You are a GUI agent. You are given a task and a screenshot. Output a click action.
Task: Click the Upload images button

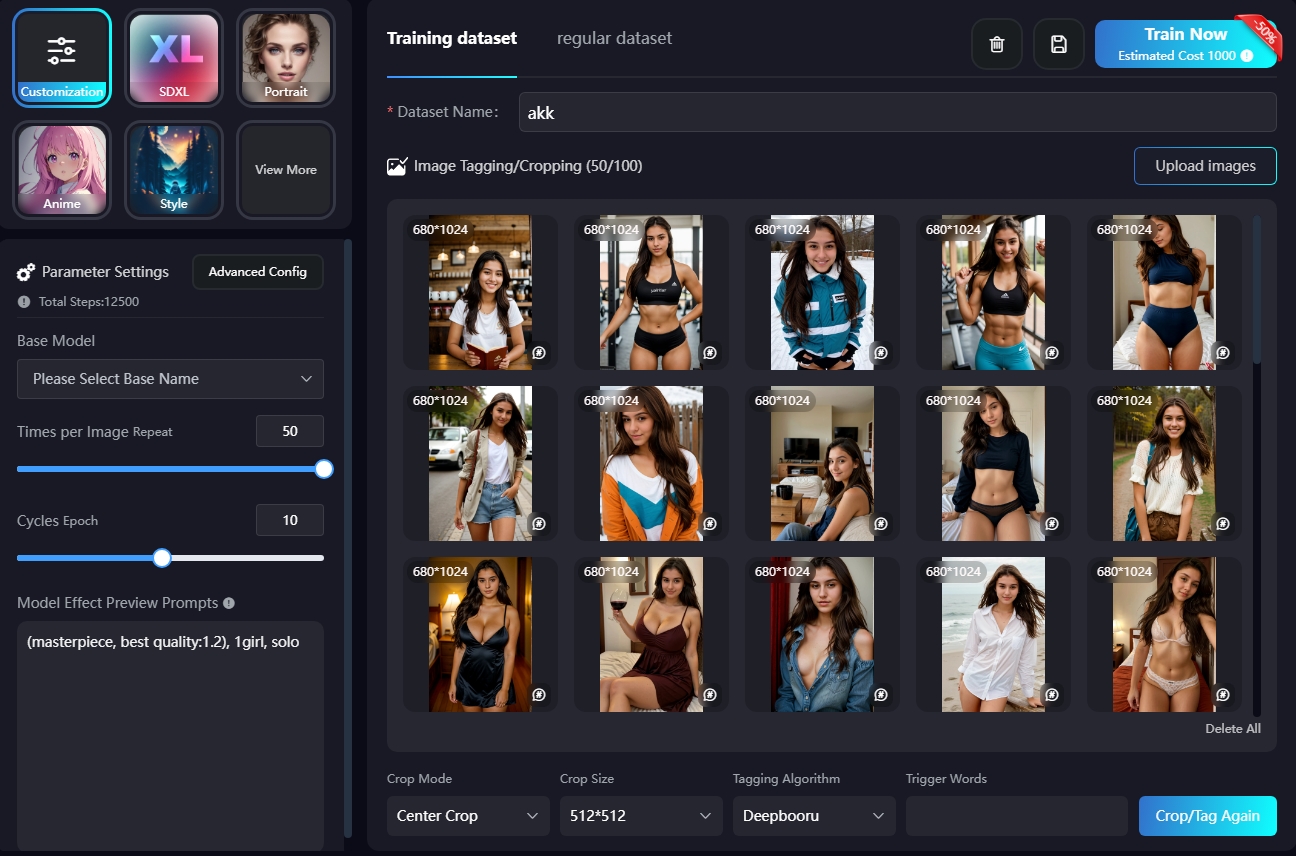(x=1204, y=166)
